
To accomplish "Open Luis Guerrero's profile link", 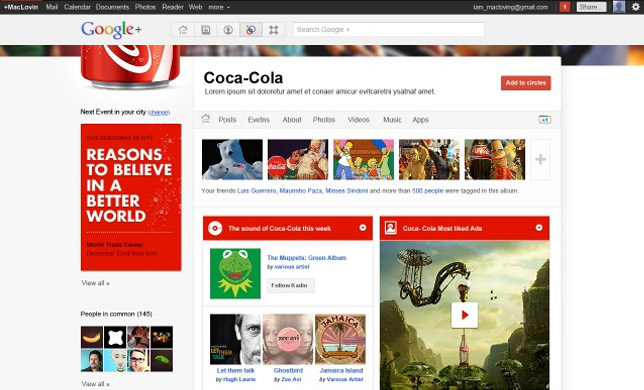I will tap(257, 191).
